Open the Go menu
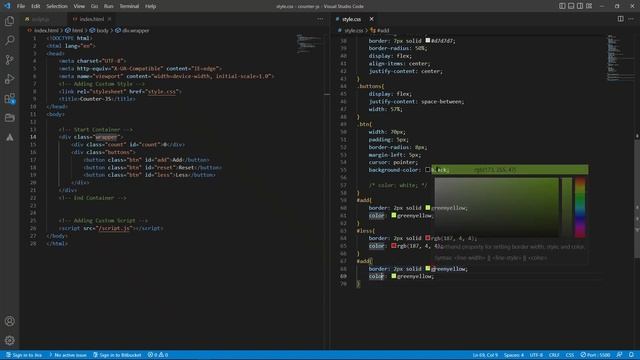 pyautogui.click(x=94, y=6)
